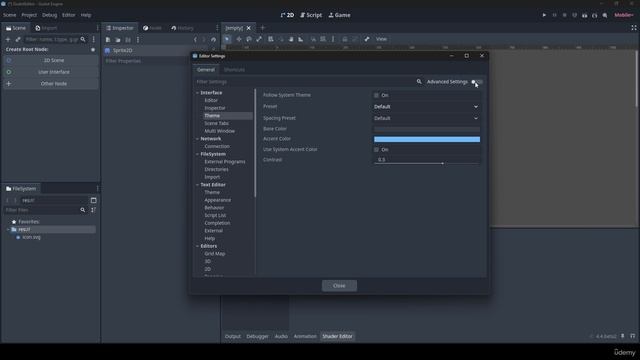The image size is (640, 360).
Task: Open the Output bottom panel
Action: (x=233, y=336)
